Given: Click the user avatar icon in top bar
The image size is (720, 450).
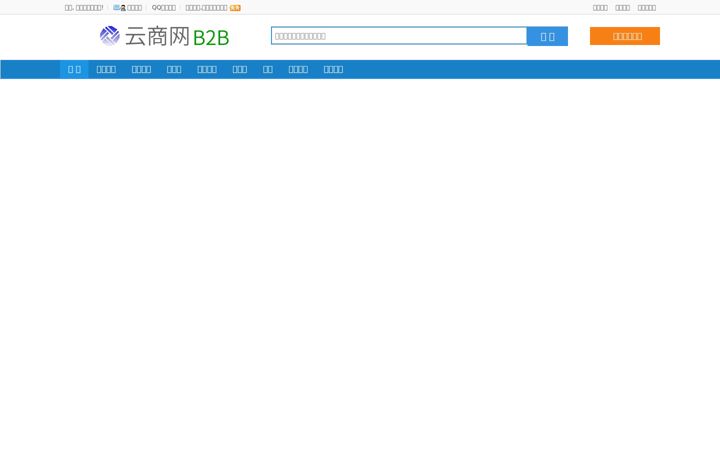Looking at the screenshot, I should 123,8.
